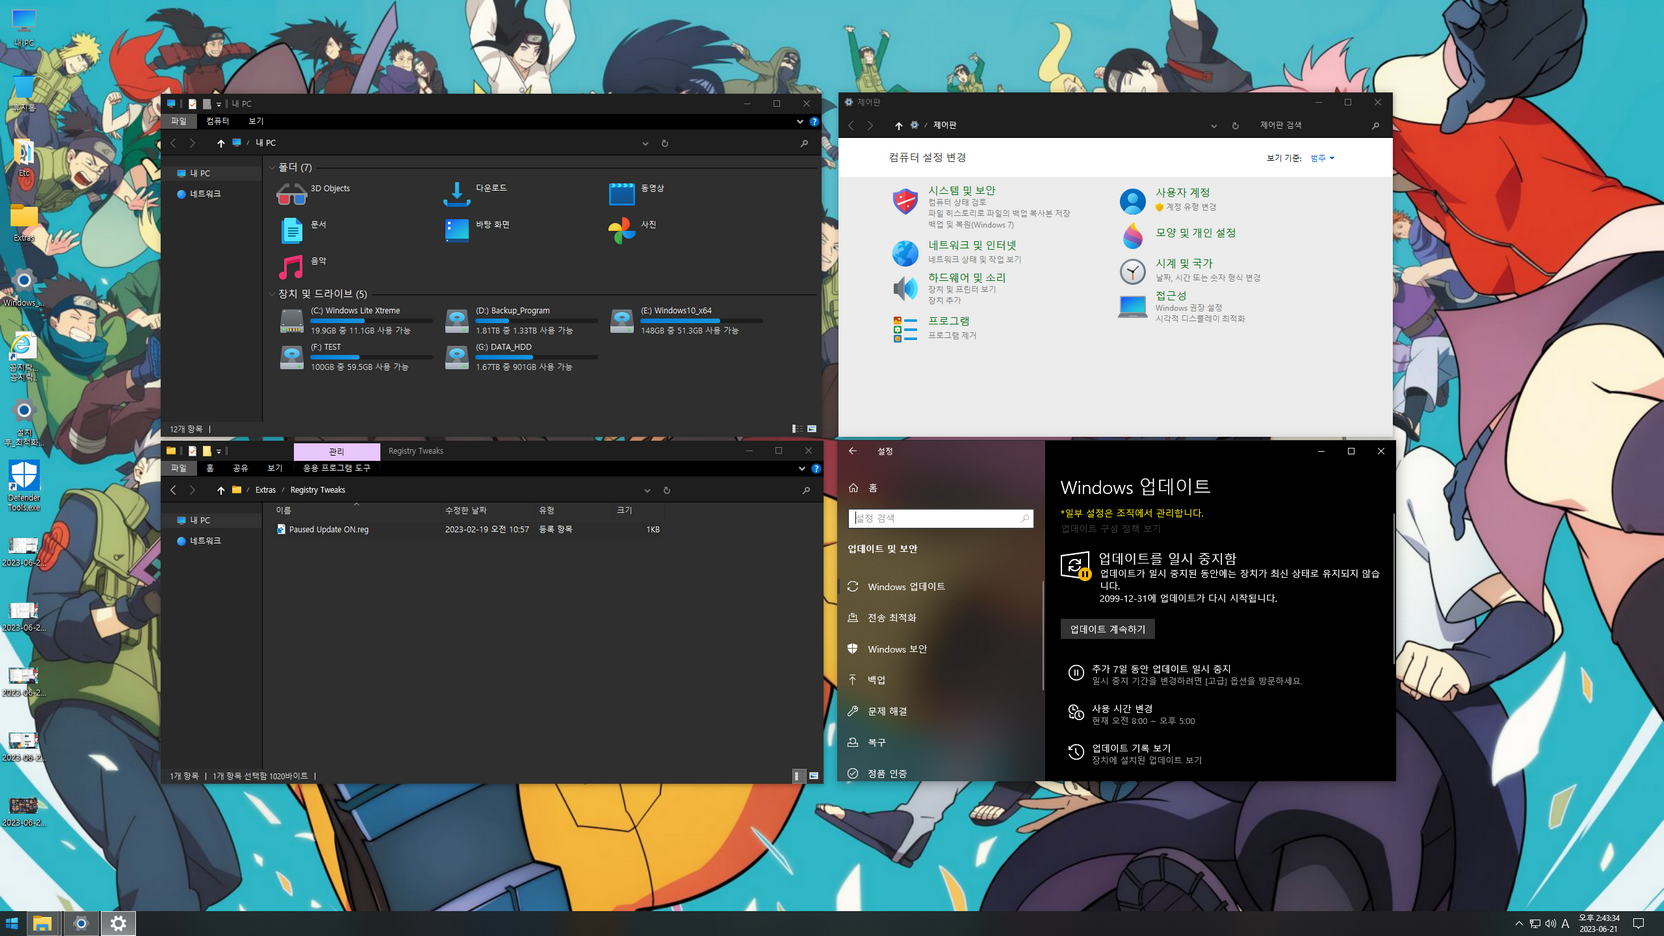Open the 3D Objects folder
Image resolution: width=1664 pixels, height=936 pixels.
click(291, 194)
